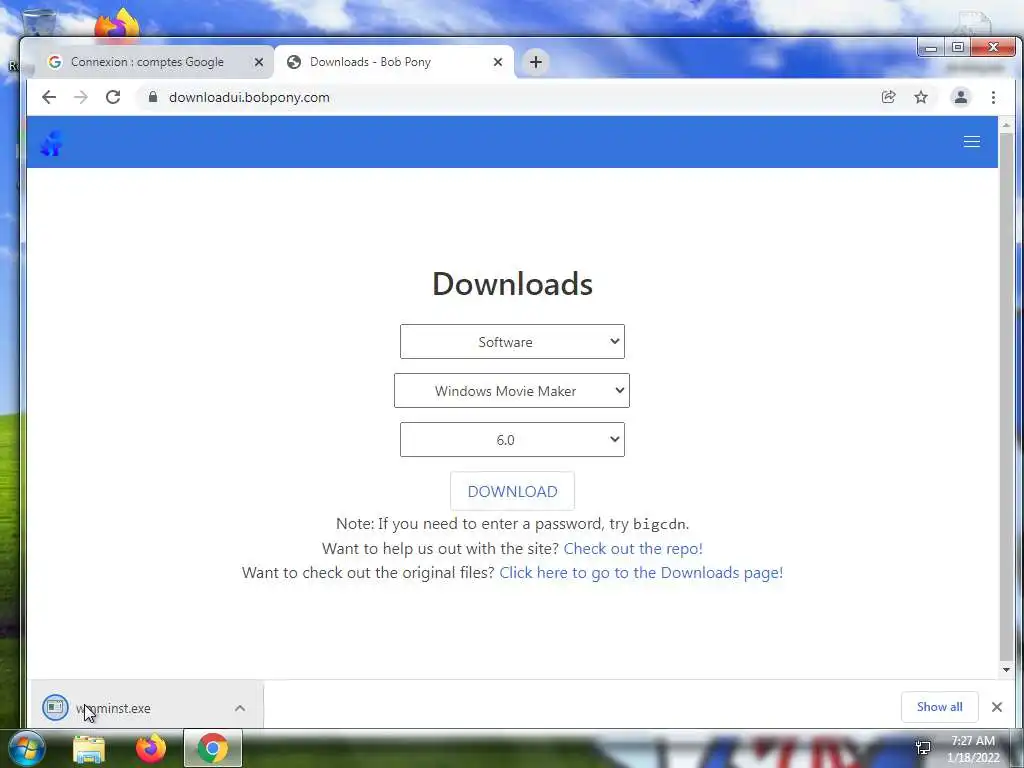This screenshot has height=768, width=1024.
Task: Launch Firefox from the taskbar
Action: point(151,748)
